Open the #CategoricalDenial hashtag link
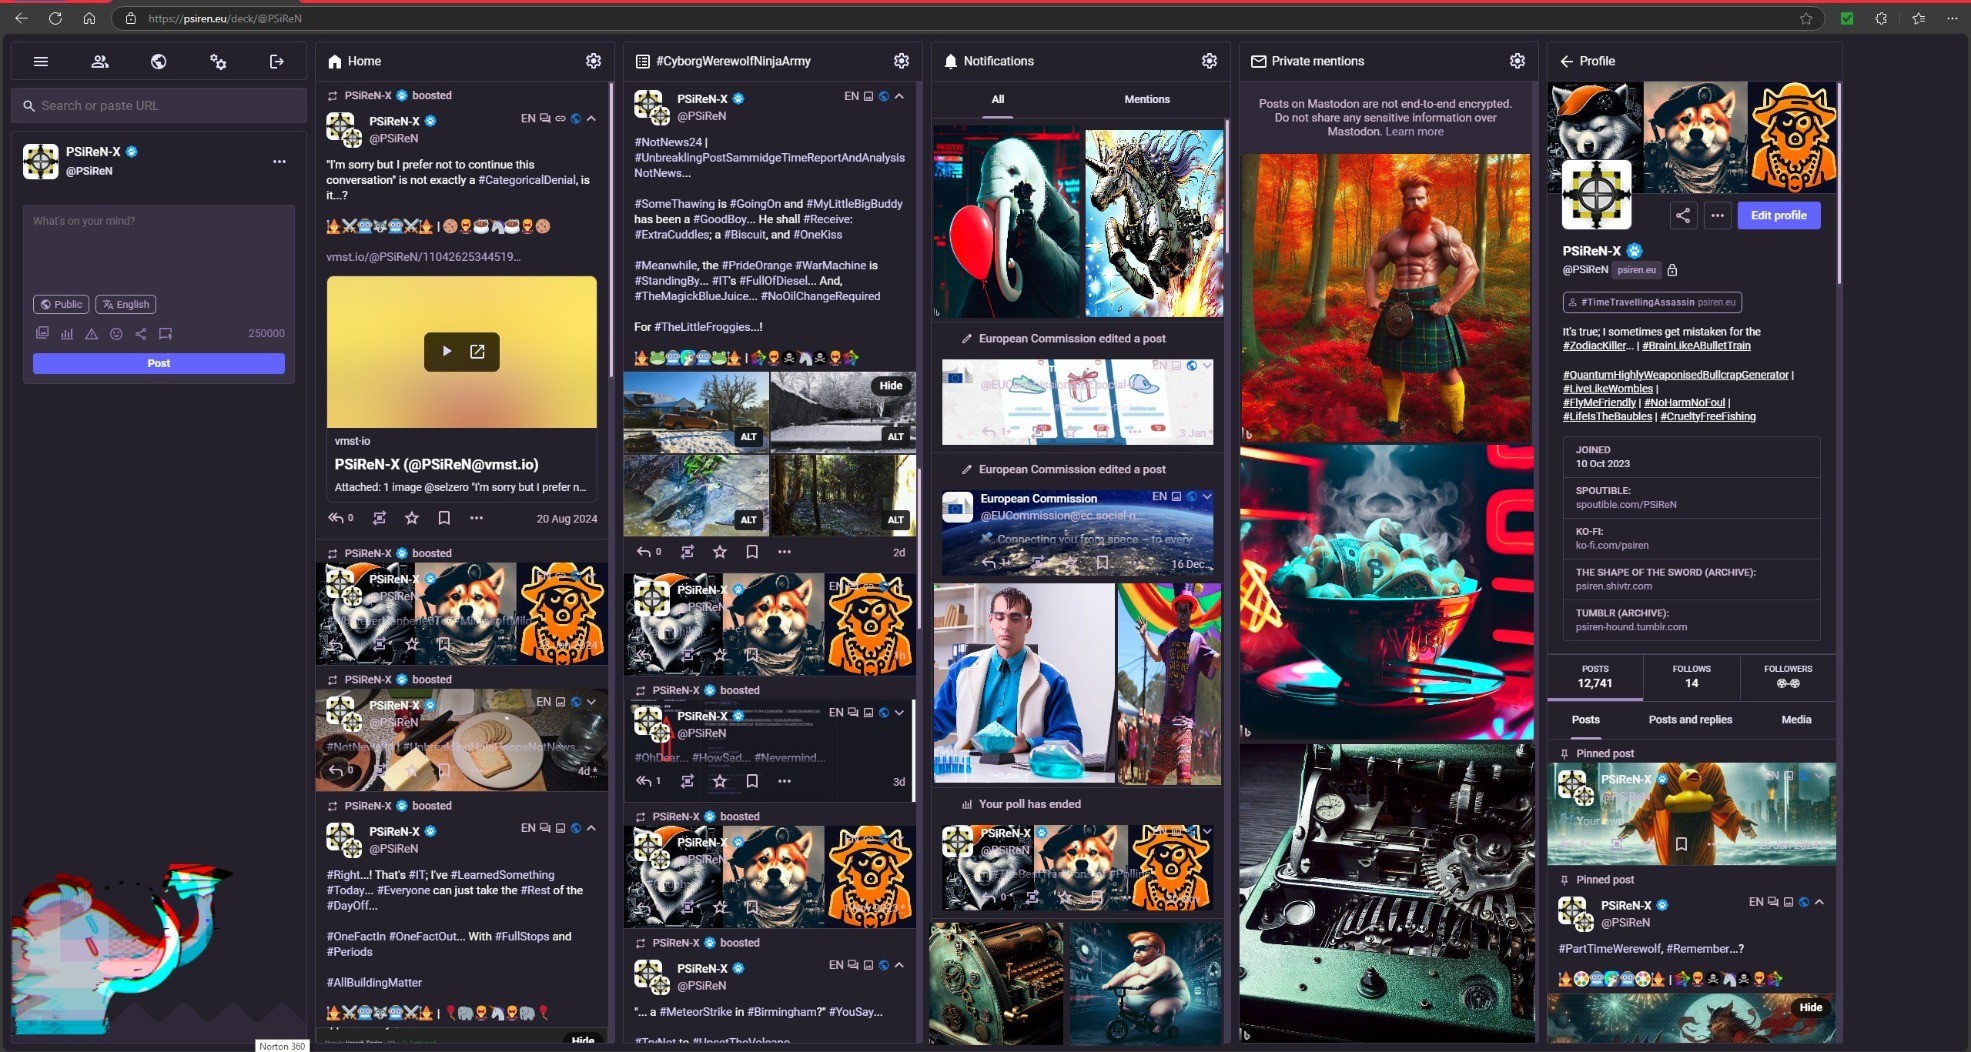The width and height of the screenshot is (1971, 1052). coord(527,180)
